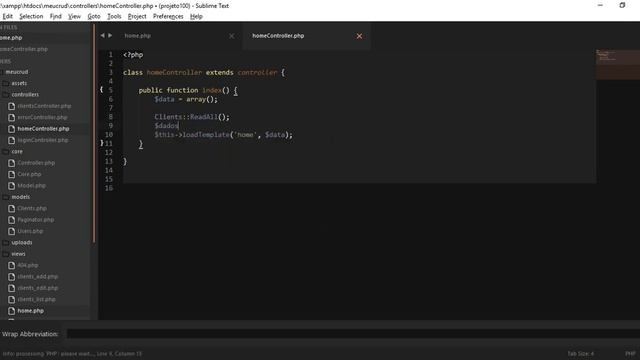Close the homeController.php tab
The width and height of the screenshot is (640, 360).
[359, 36]
